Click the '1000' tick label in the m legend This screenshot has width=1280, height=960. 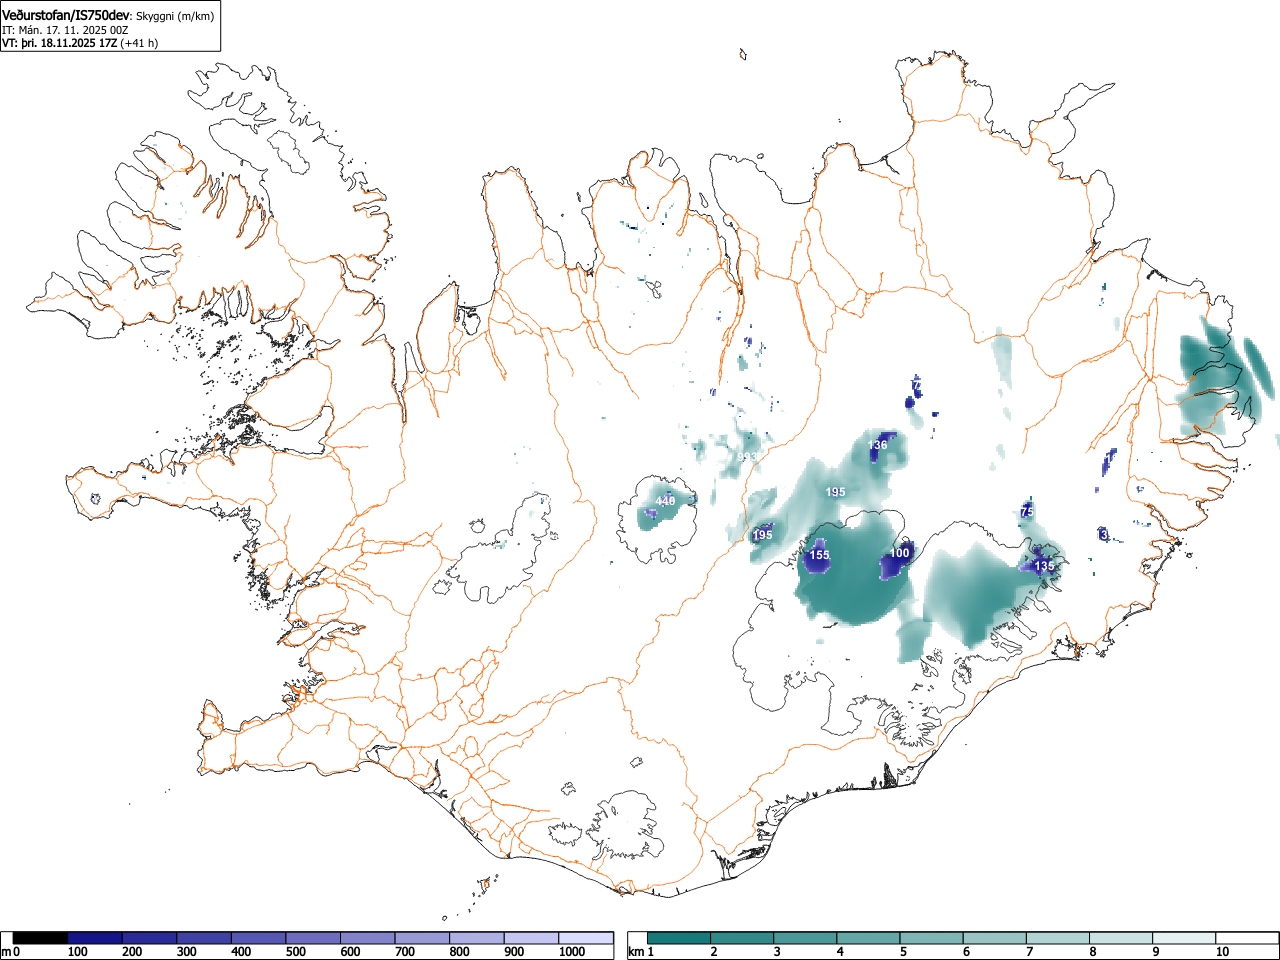[573, 952]
